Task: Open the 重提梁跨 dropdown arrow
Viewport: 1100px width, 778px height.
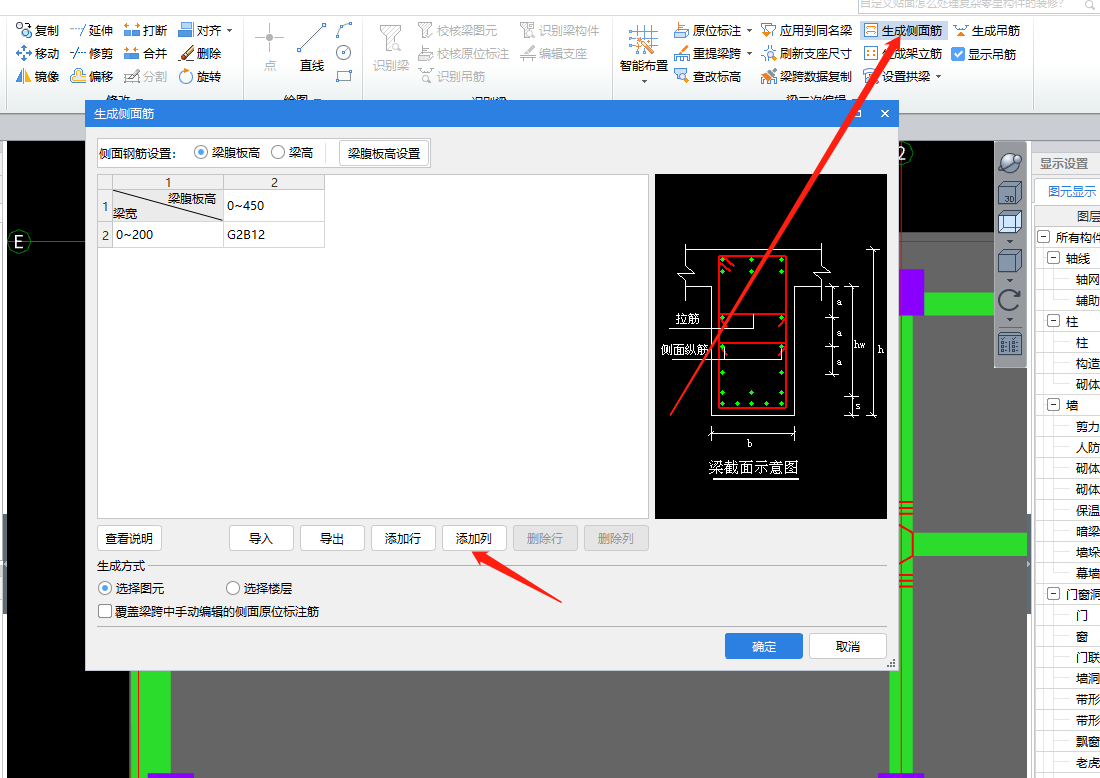Action: 749,54
